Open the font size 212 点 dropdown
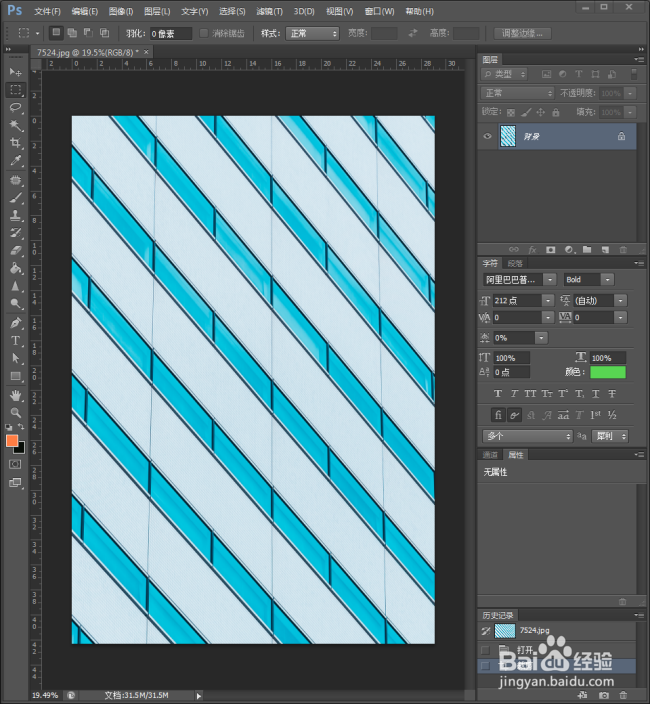 point(548,300)
